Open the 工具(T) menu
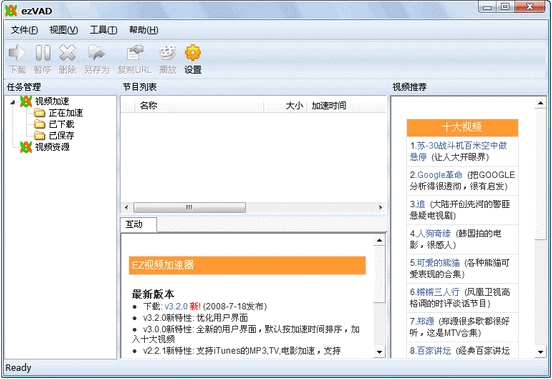Viewport: 552px width, 379px height. pos(104,30)
